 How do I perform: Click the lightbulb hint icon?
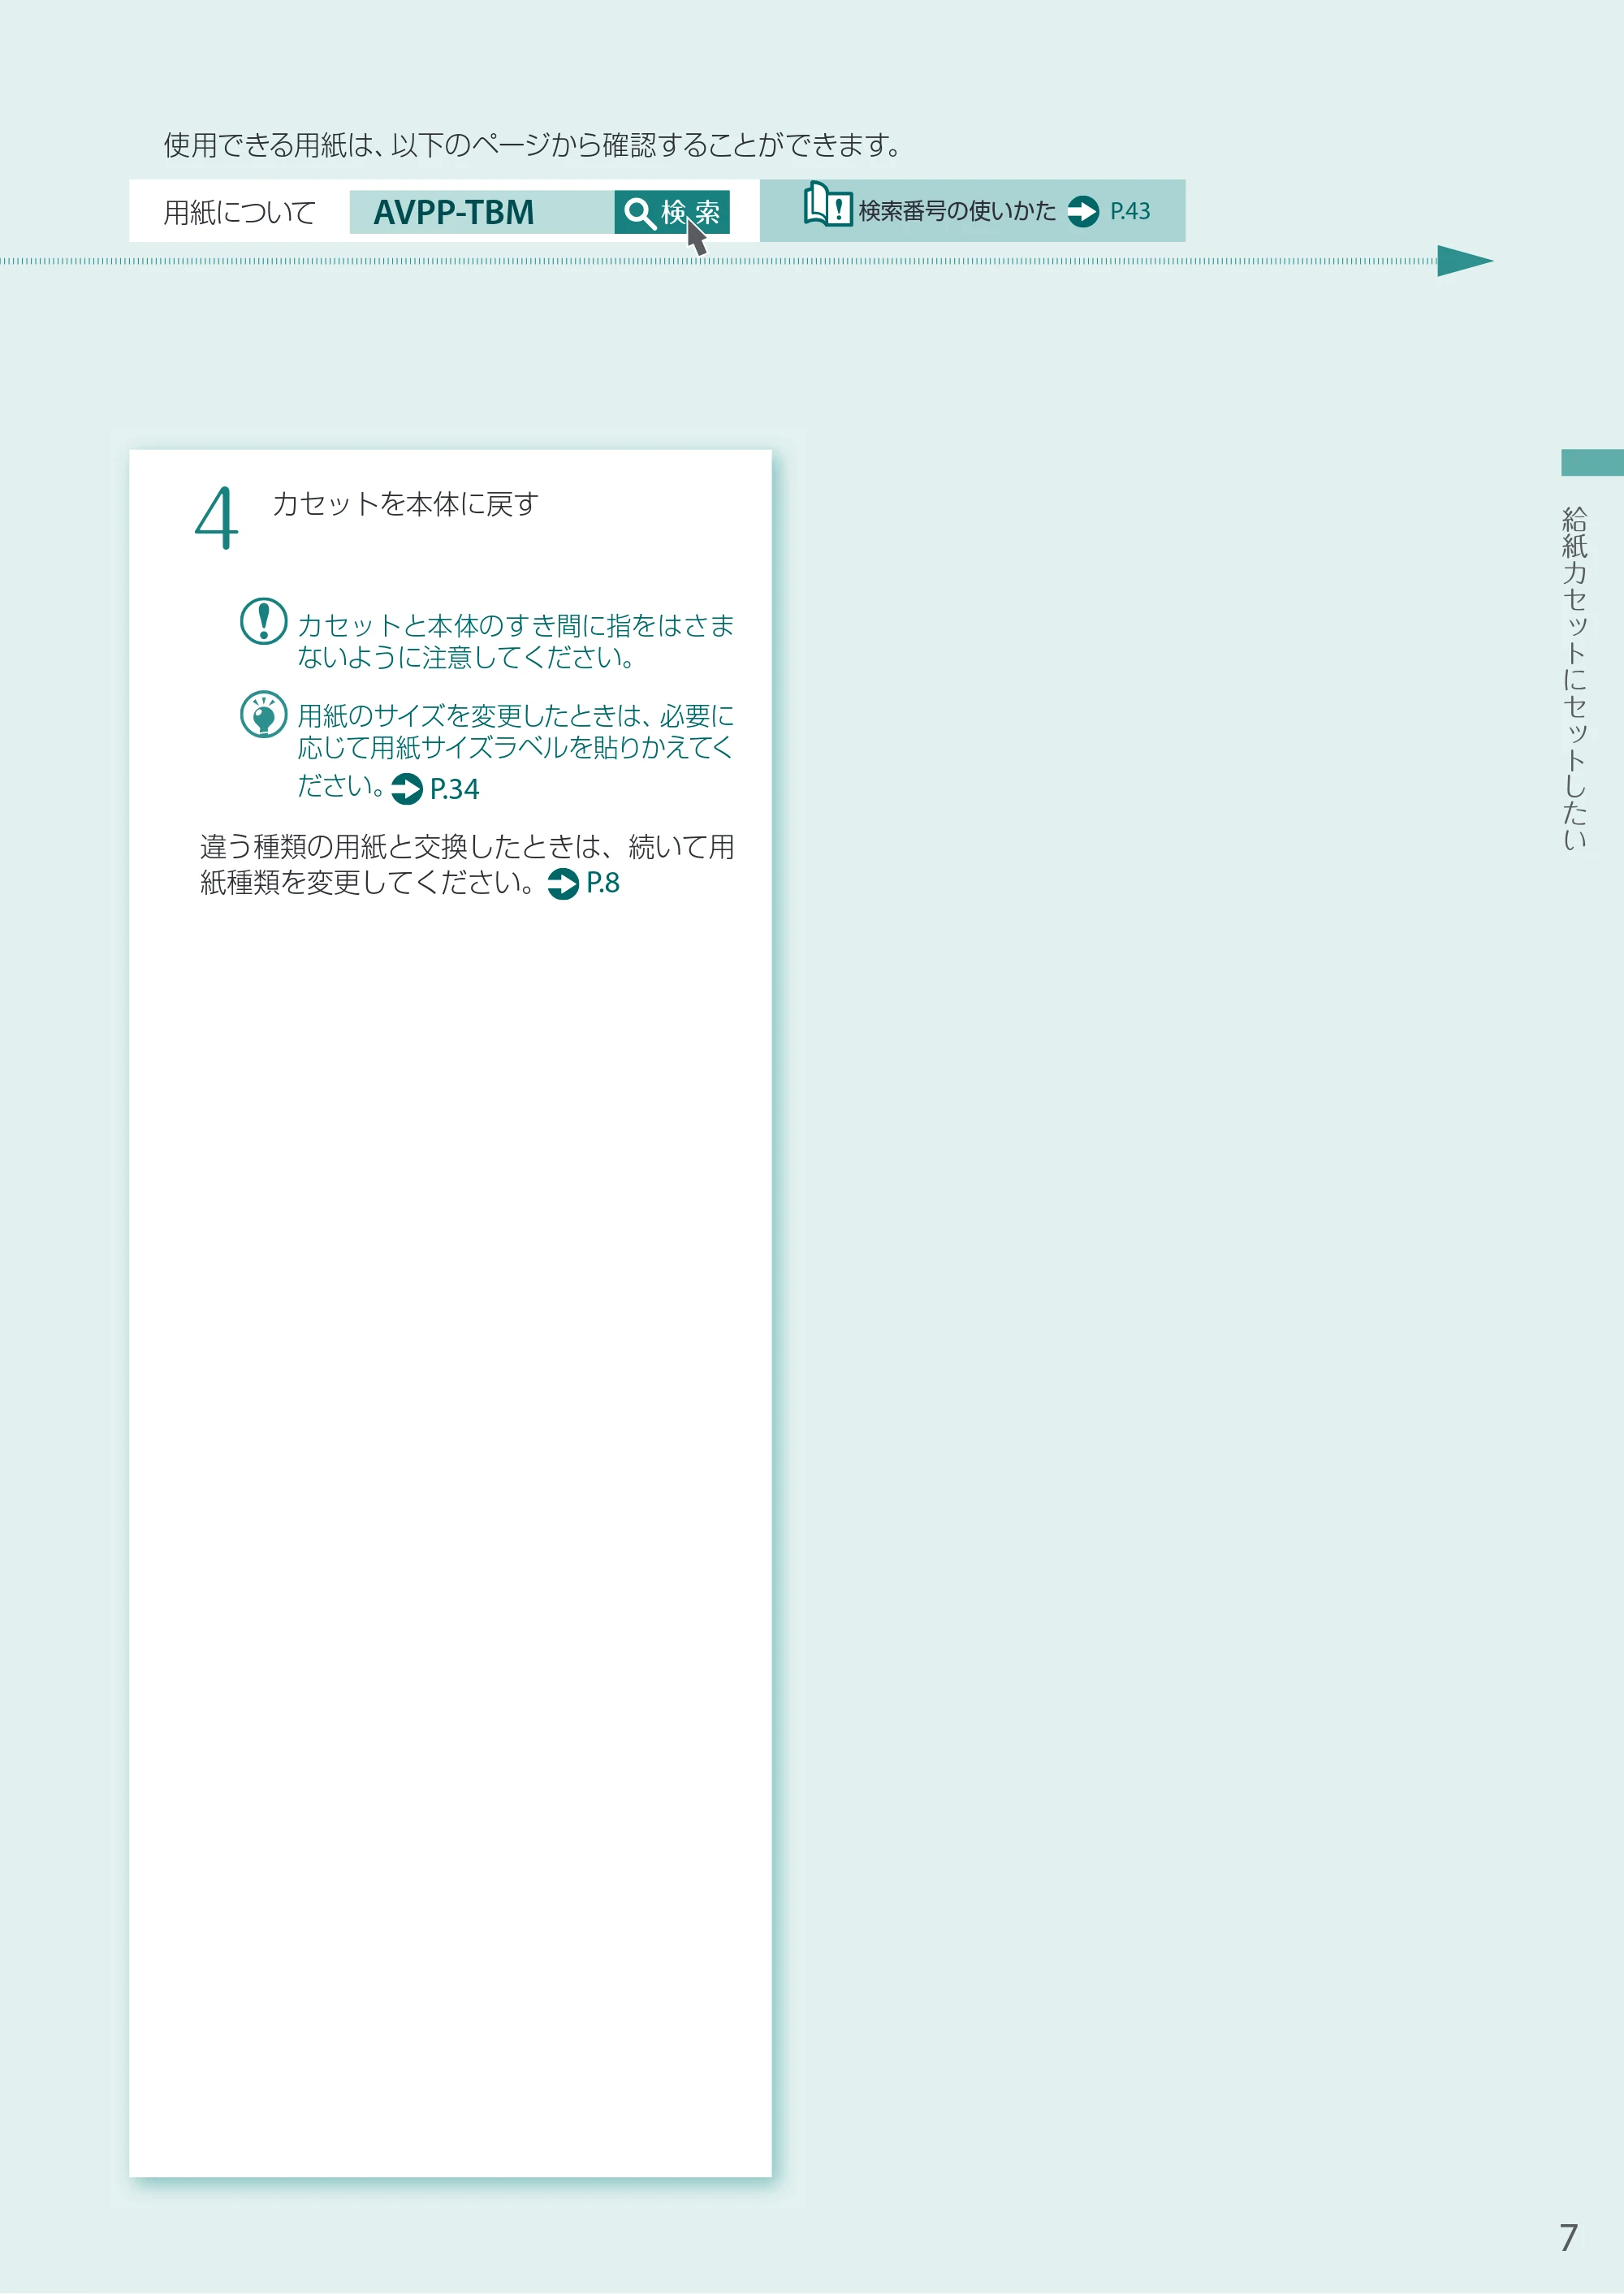(x=264, y=714)
